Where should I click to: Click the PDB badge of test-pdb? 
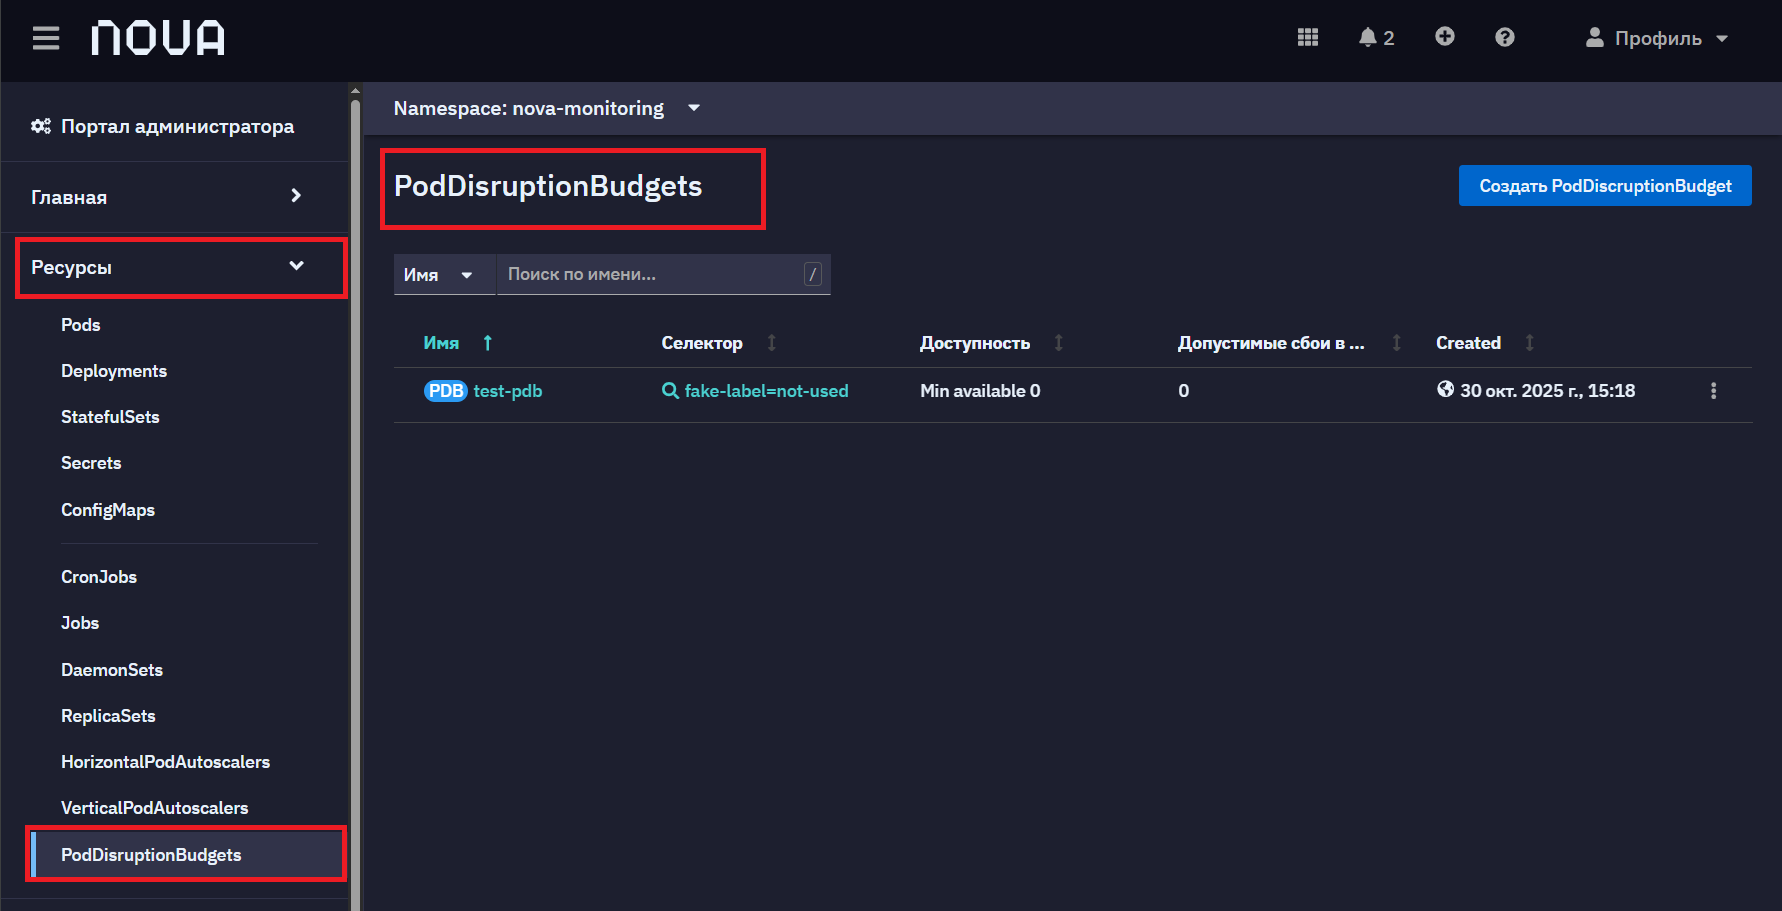445,391
